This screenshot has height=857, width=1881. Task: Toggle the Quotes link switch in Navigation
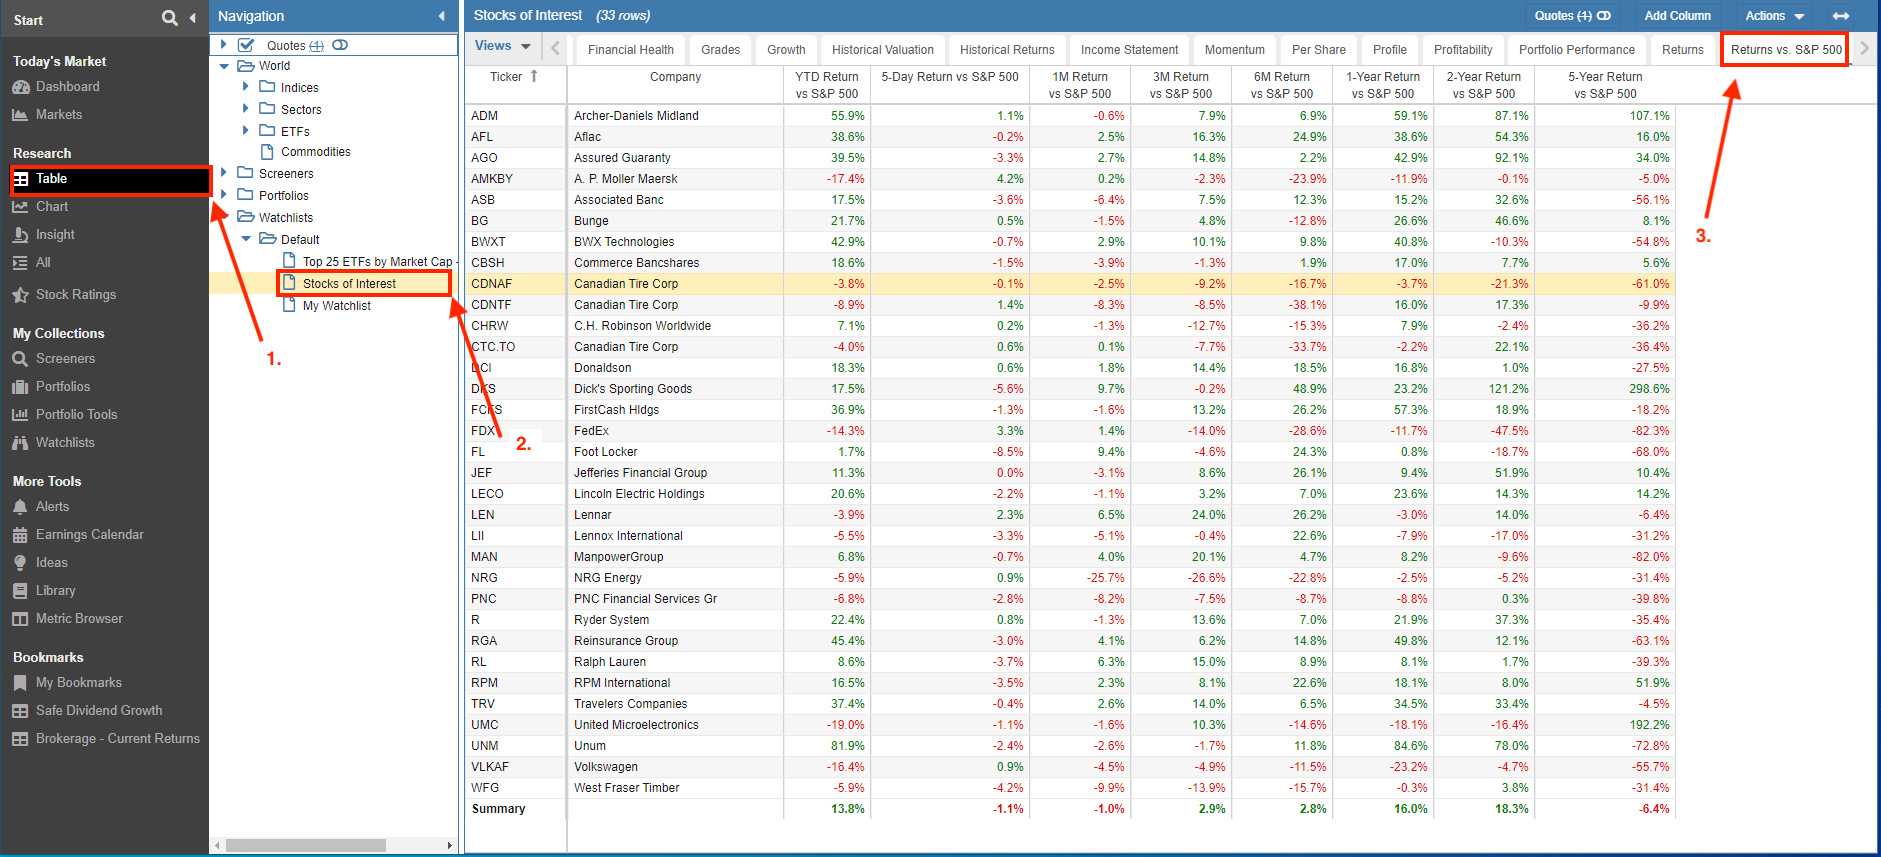pos(340,45)
